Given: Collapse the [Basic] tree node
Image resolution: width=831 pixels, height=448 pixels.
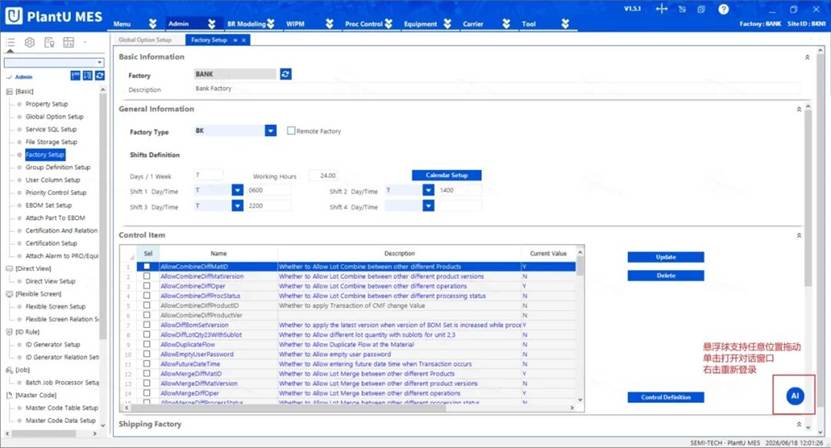Looking at the screenshot, I should pos(9,92).
